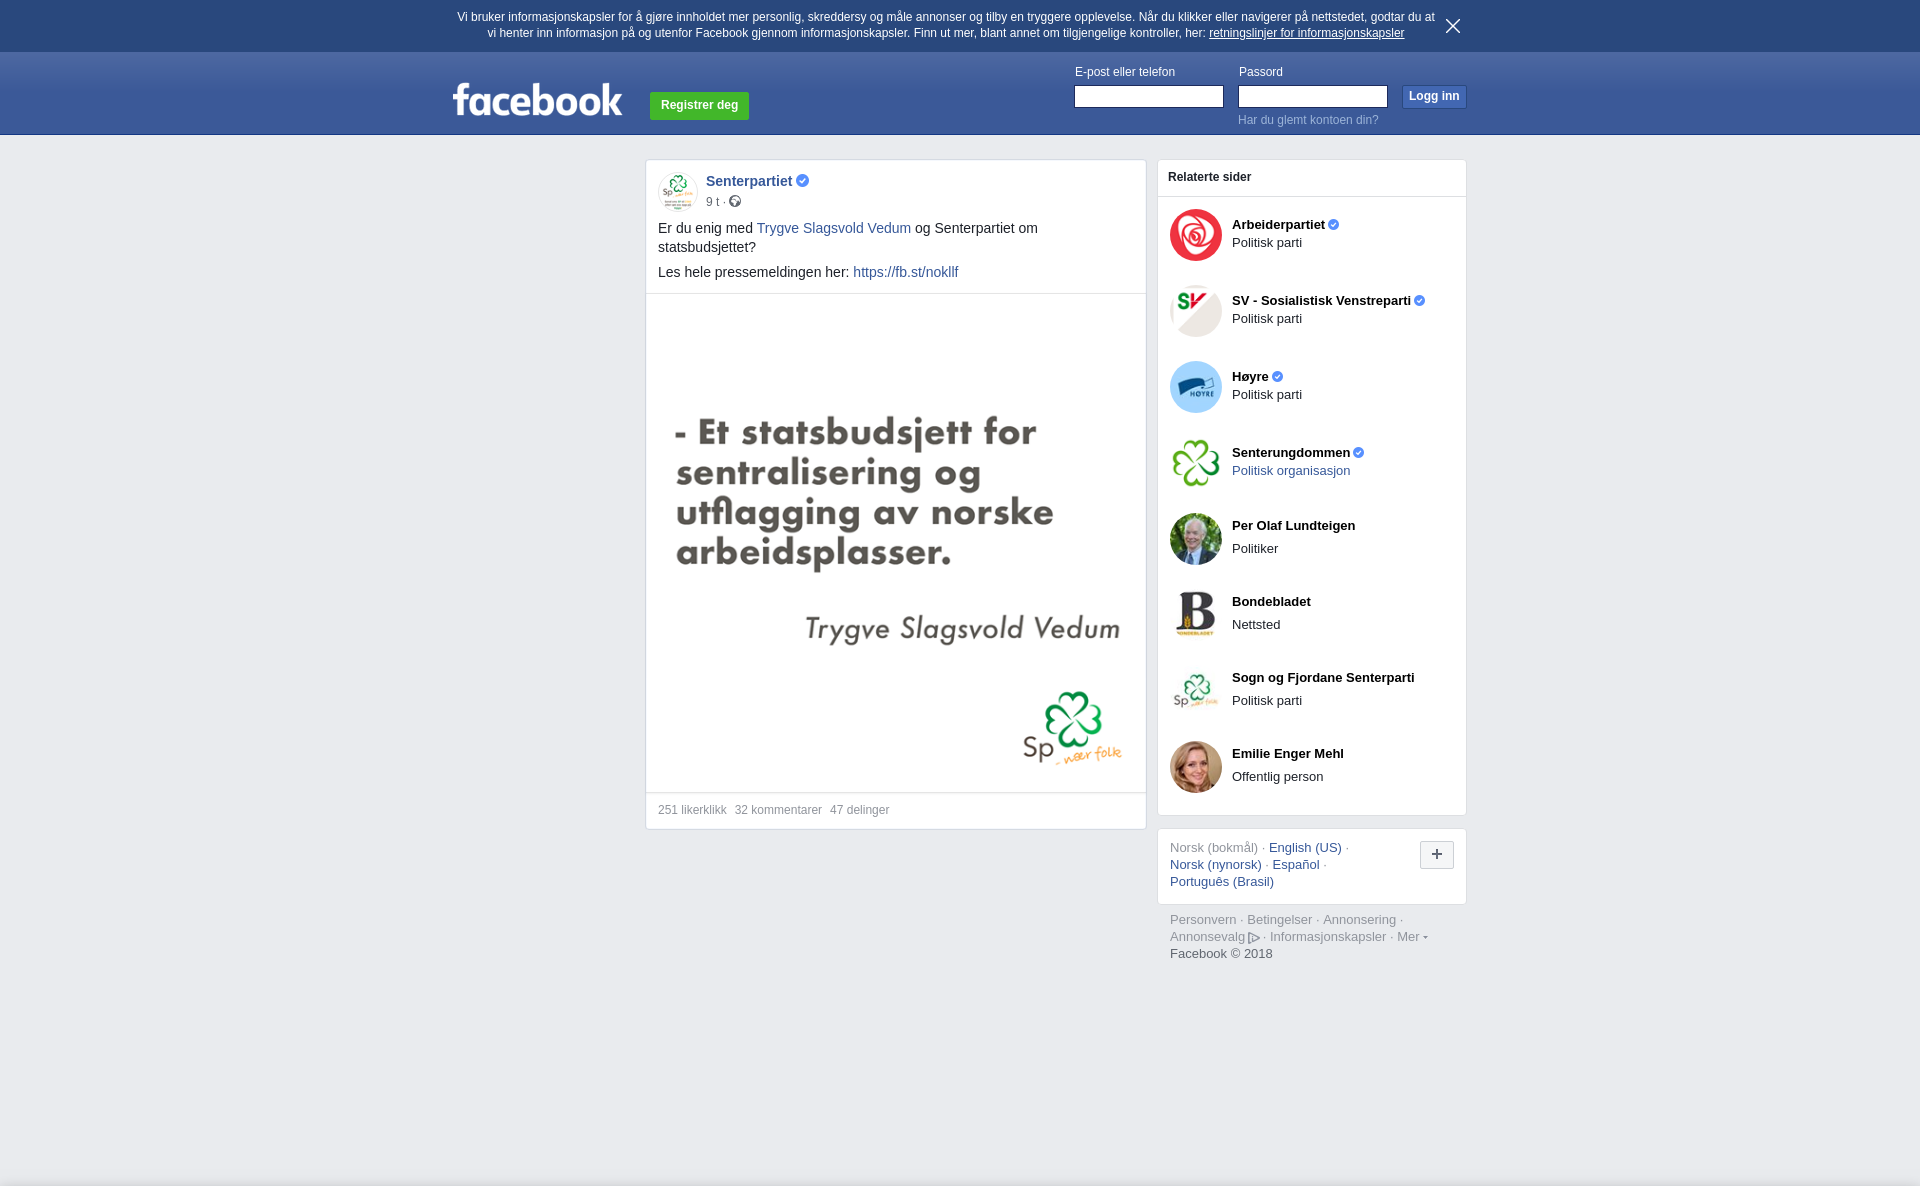
Task: Click the Registrer deg button
Action: (699, 106)
